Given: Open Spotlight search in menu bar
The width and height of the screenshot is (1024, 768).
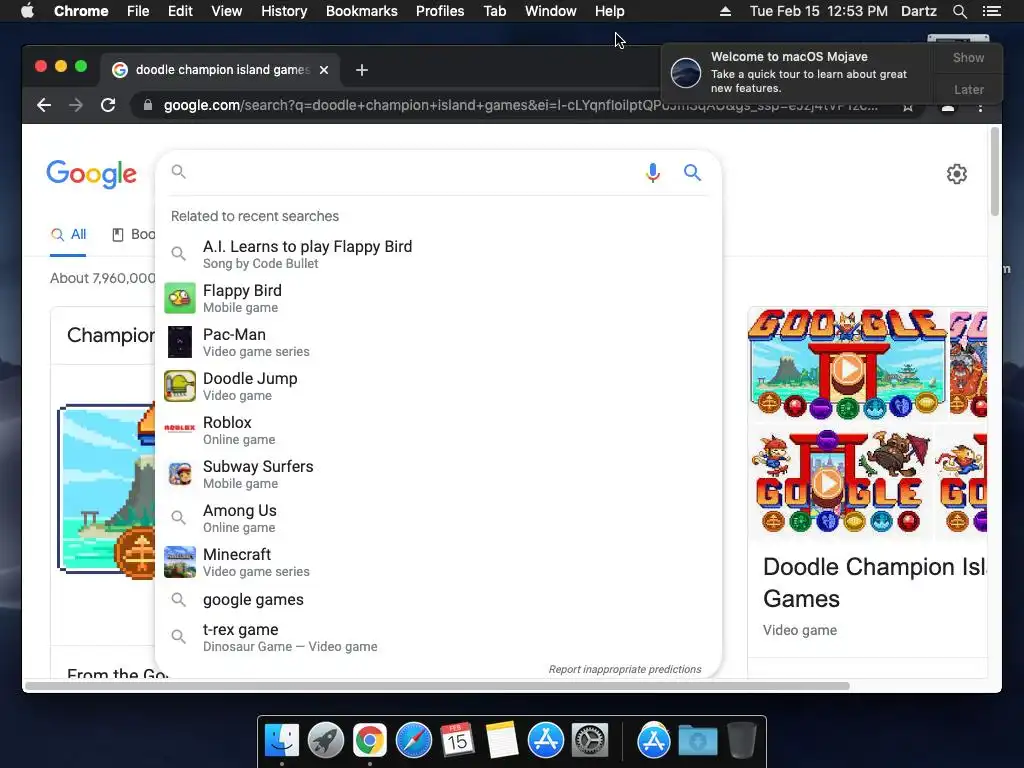Looking at the screenshot, I should (959, 11).
